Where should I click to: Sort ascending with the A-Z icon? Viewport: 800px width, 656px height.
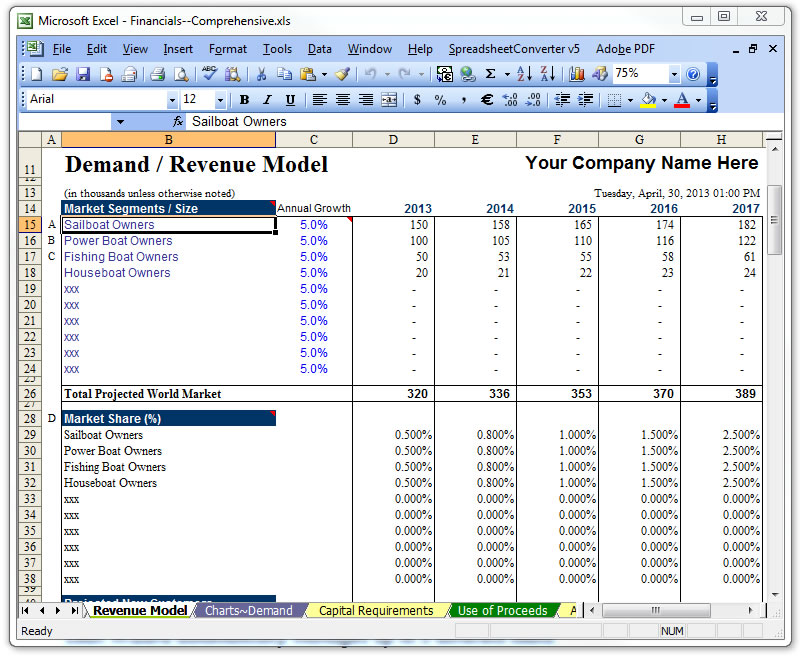click(x=524, y=74)
